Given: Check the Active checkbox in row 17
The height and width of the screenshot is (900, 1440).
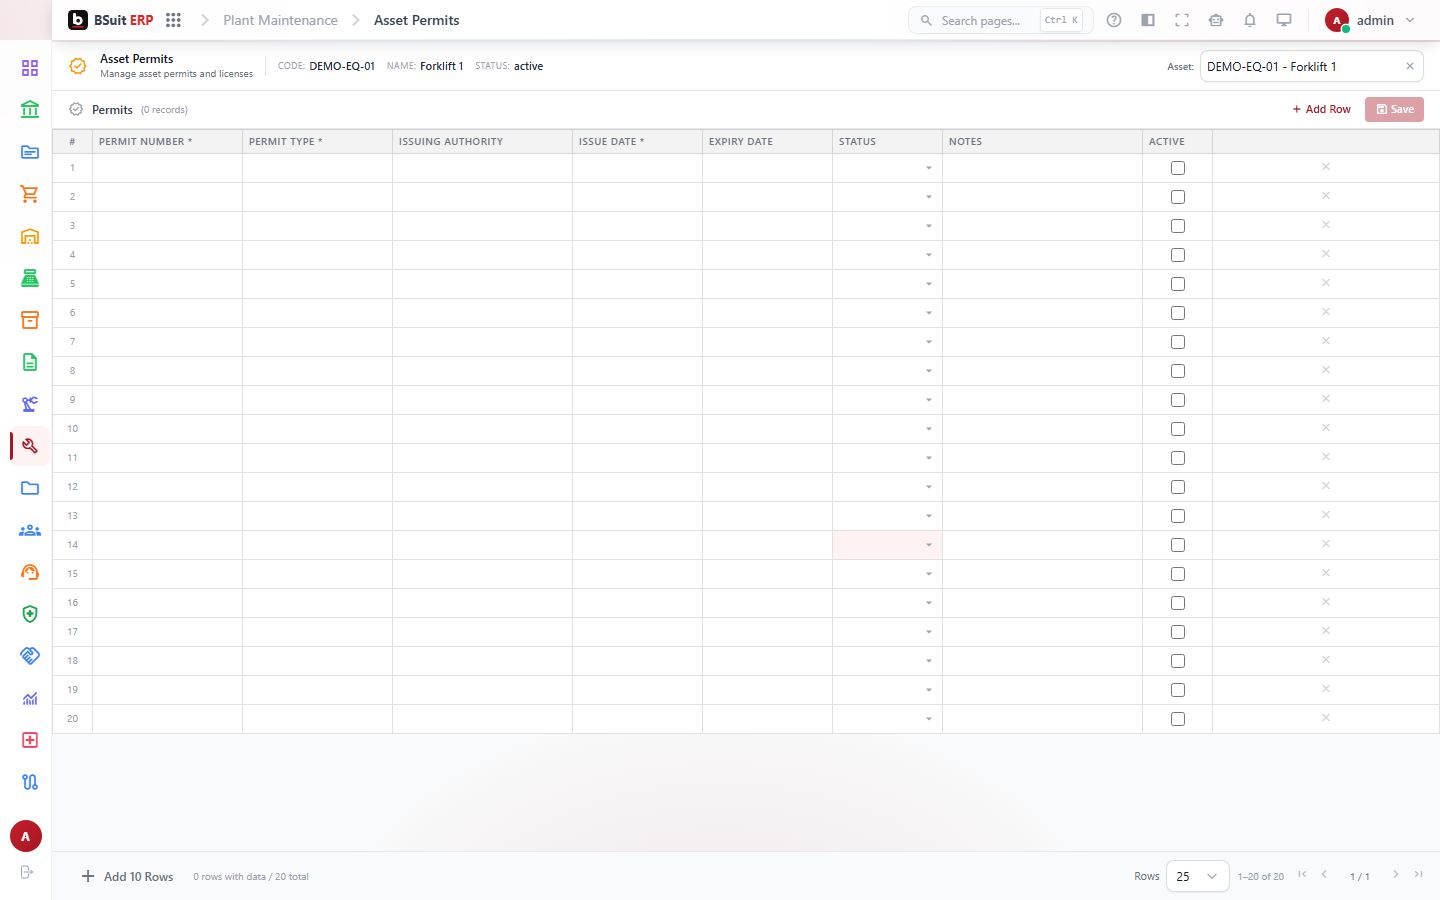Looking at the screenshot, I should (1178, 632).
